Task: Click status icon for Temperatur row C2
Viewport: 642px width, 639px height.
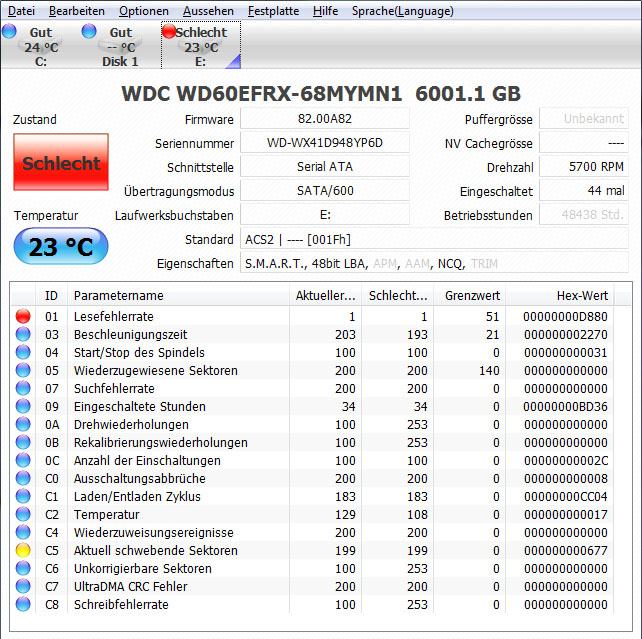Action: (x=23, y=514)
